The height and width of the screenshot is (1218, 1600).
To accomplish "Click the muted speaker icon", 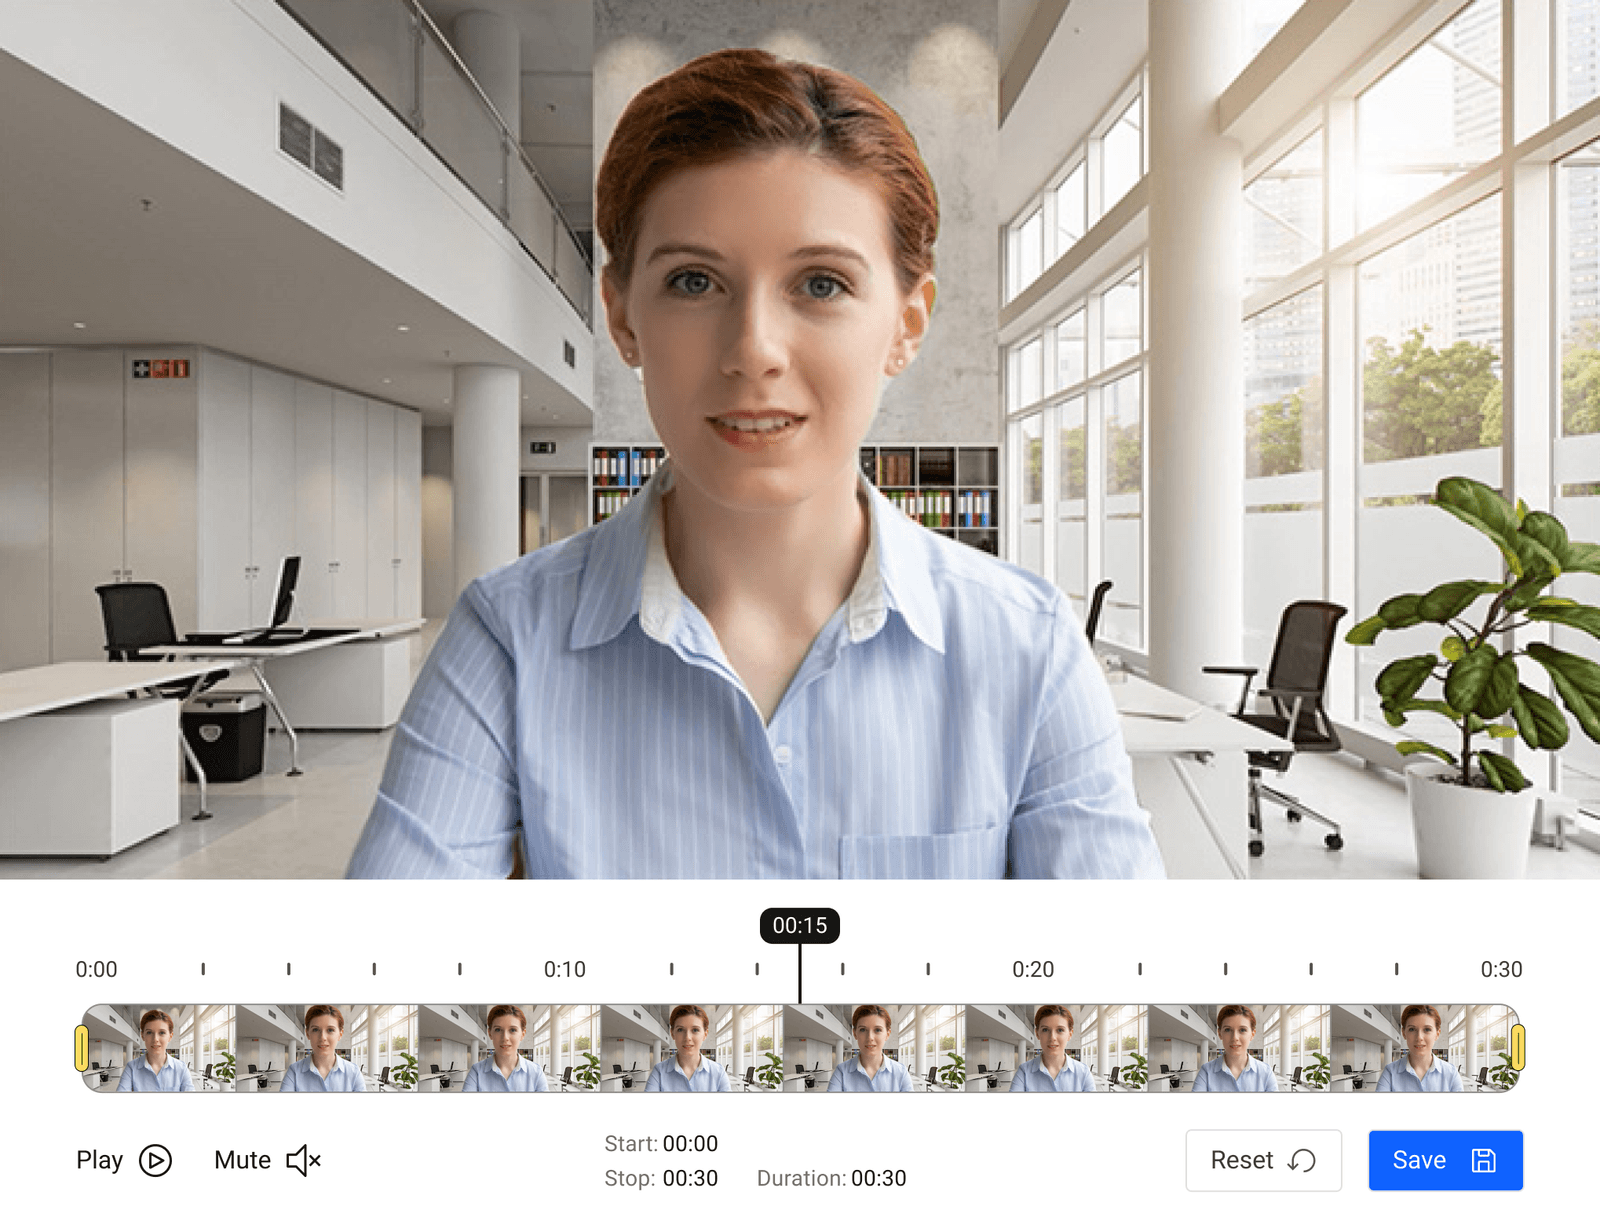I will coord(305,1160).
